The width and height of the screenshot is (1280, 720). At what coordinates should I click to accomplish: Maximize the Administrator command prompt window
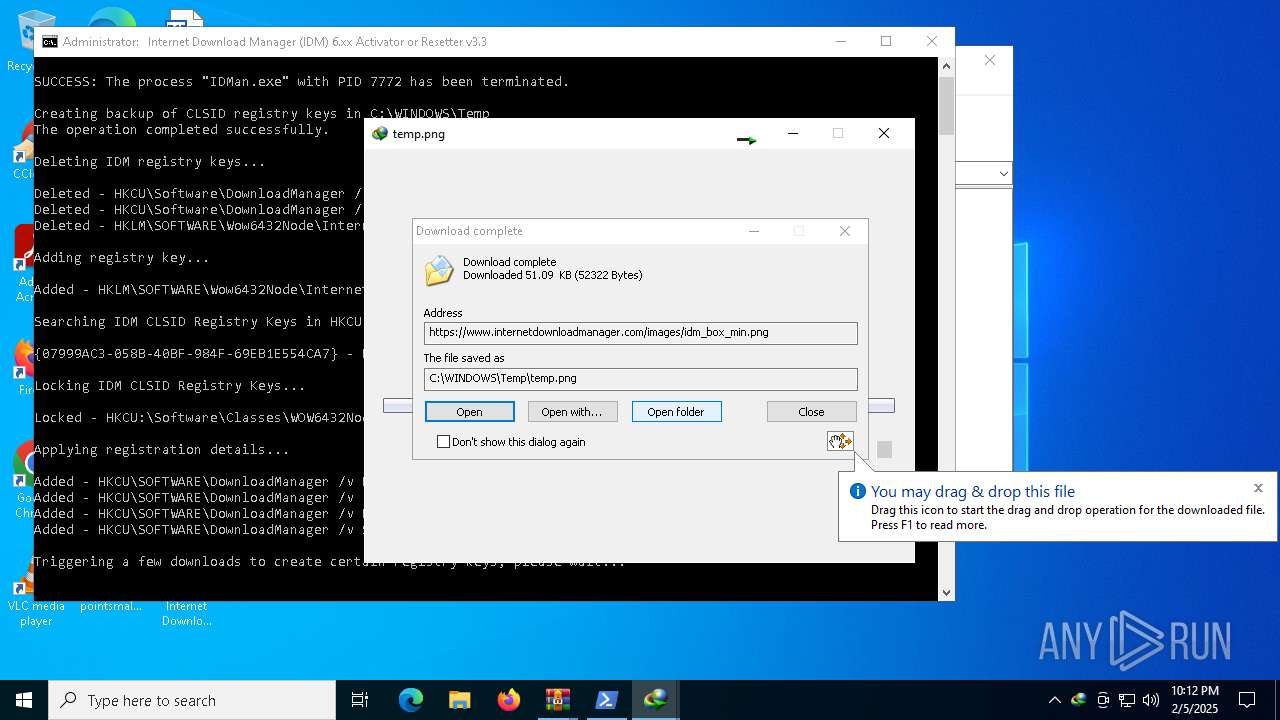tap(886, 41)
